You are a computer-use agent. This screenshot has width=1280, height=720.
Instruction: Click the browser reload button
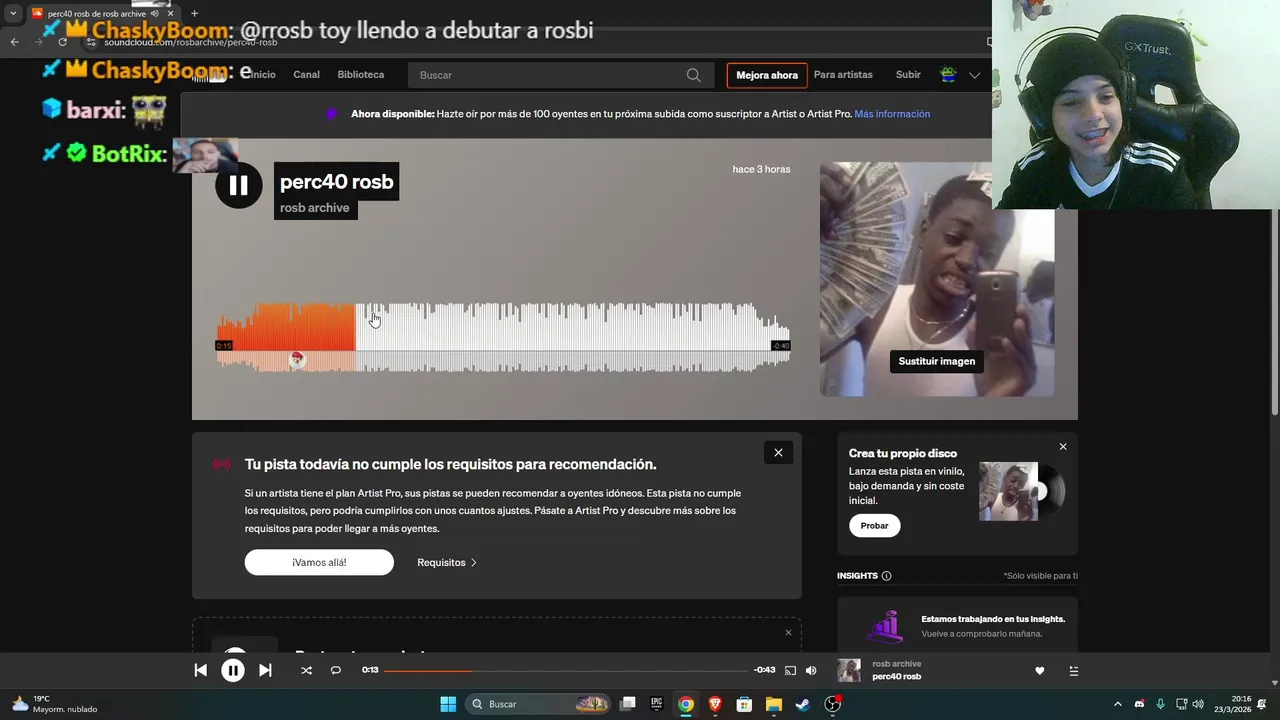pyautogui.click(x=62, y=42)
